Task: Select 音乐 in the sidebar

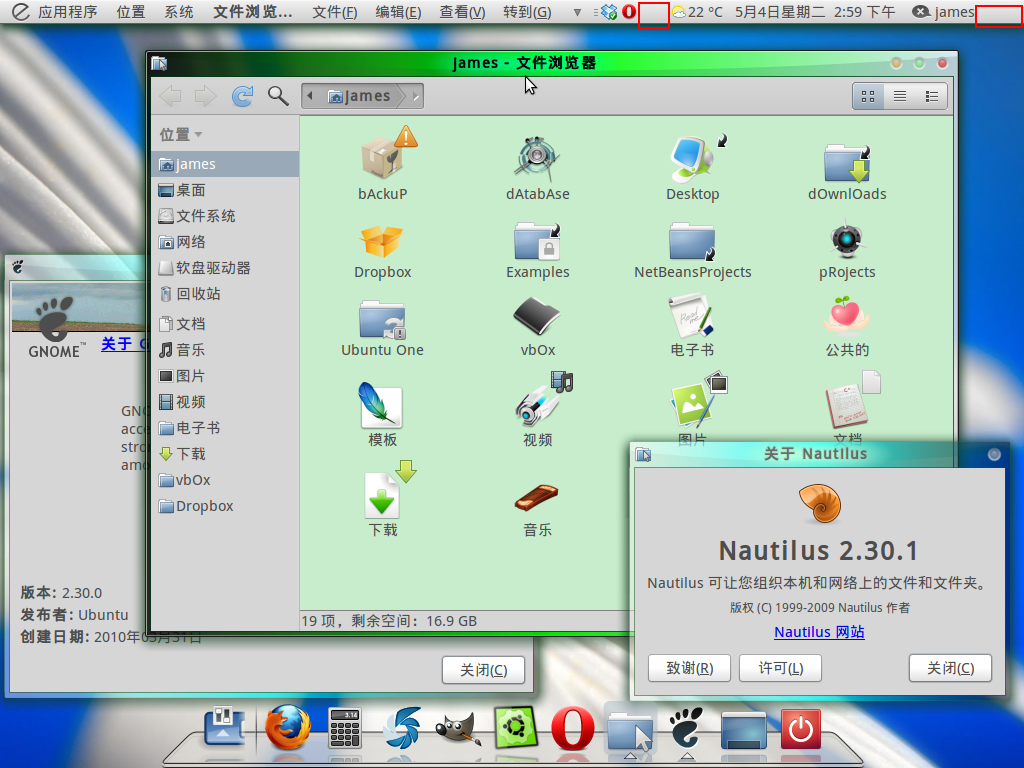Action: (225, 350)
